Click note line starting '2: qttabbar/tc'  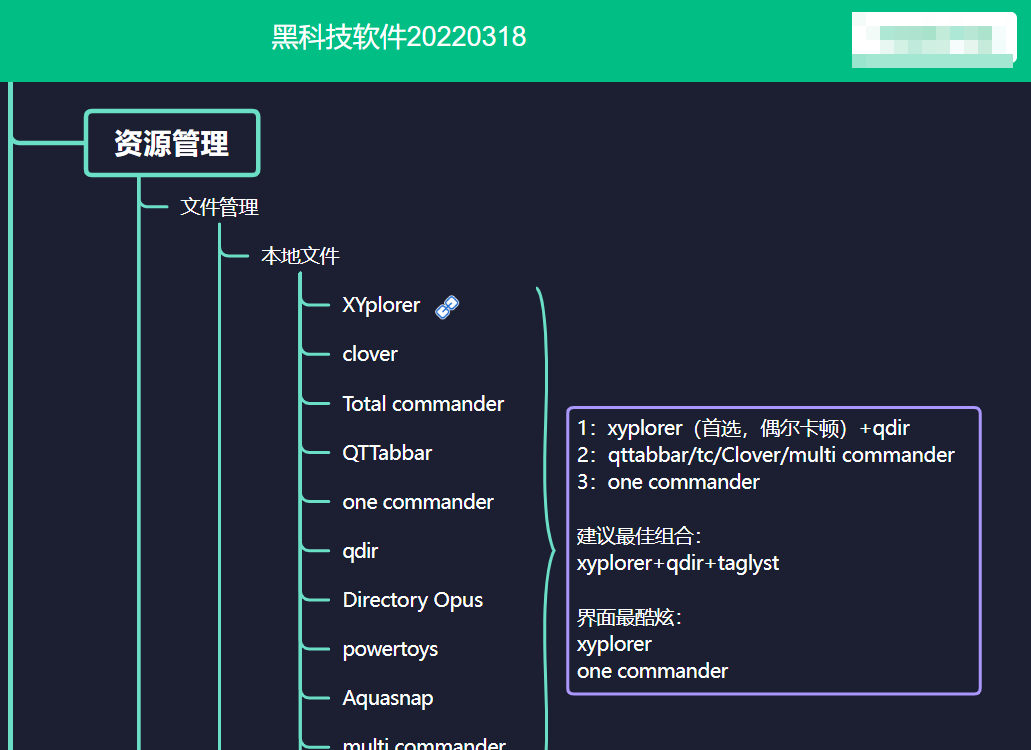tap(765, 455)
